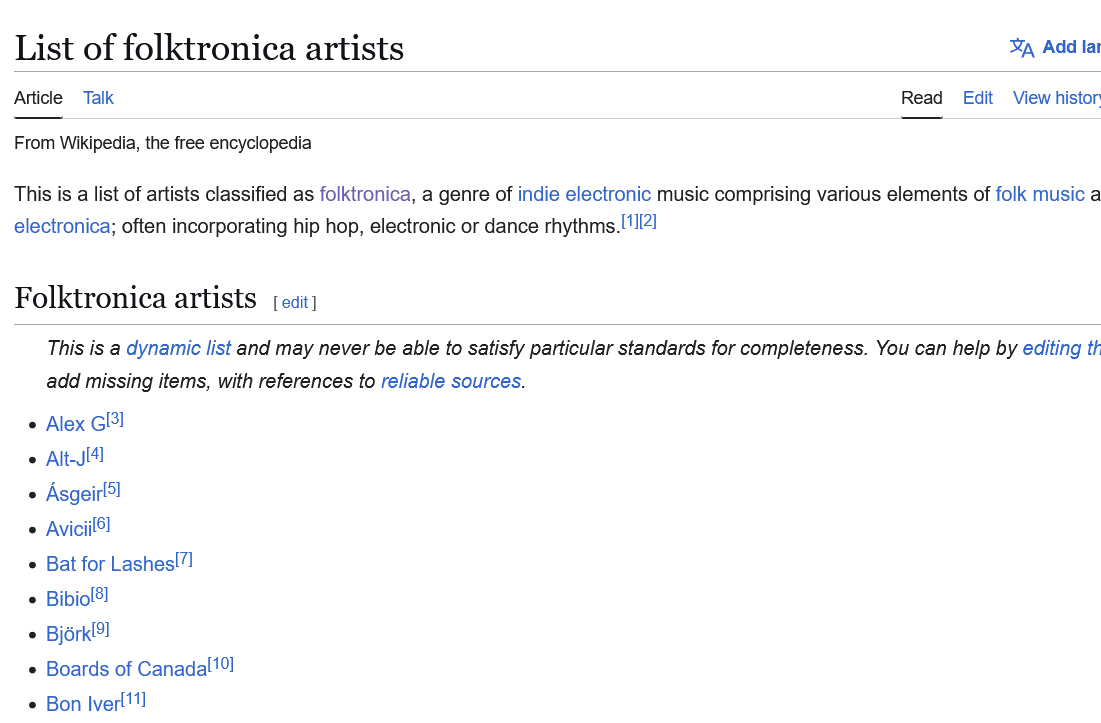The image size is (1101, 723).
Task: Open the dynamic list link
Action: click(x=178, y=348)
